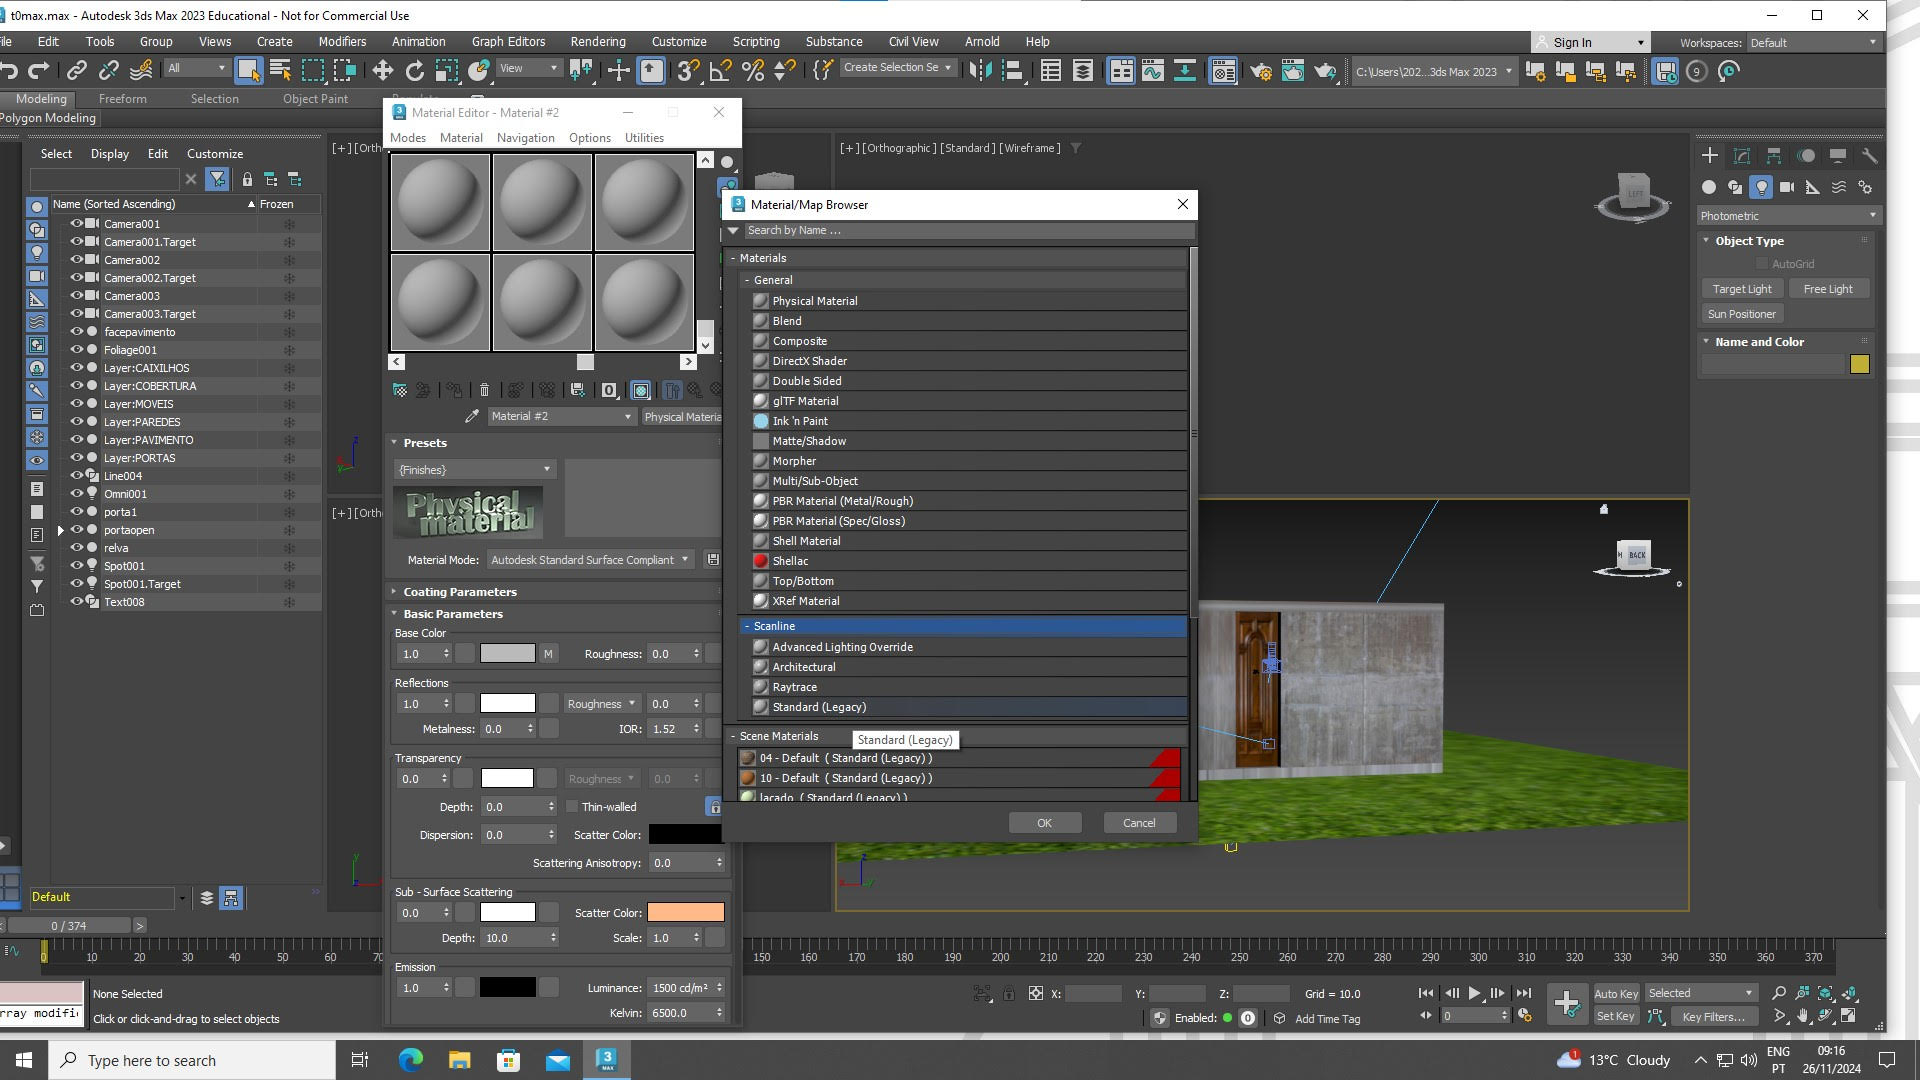The height and width of the screenshot is (1080, 1920).
Task: Open the Material #2 name dropdown
Action: coord(561,416)
